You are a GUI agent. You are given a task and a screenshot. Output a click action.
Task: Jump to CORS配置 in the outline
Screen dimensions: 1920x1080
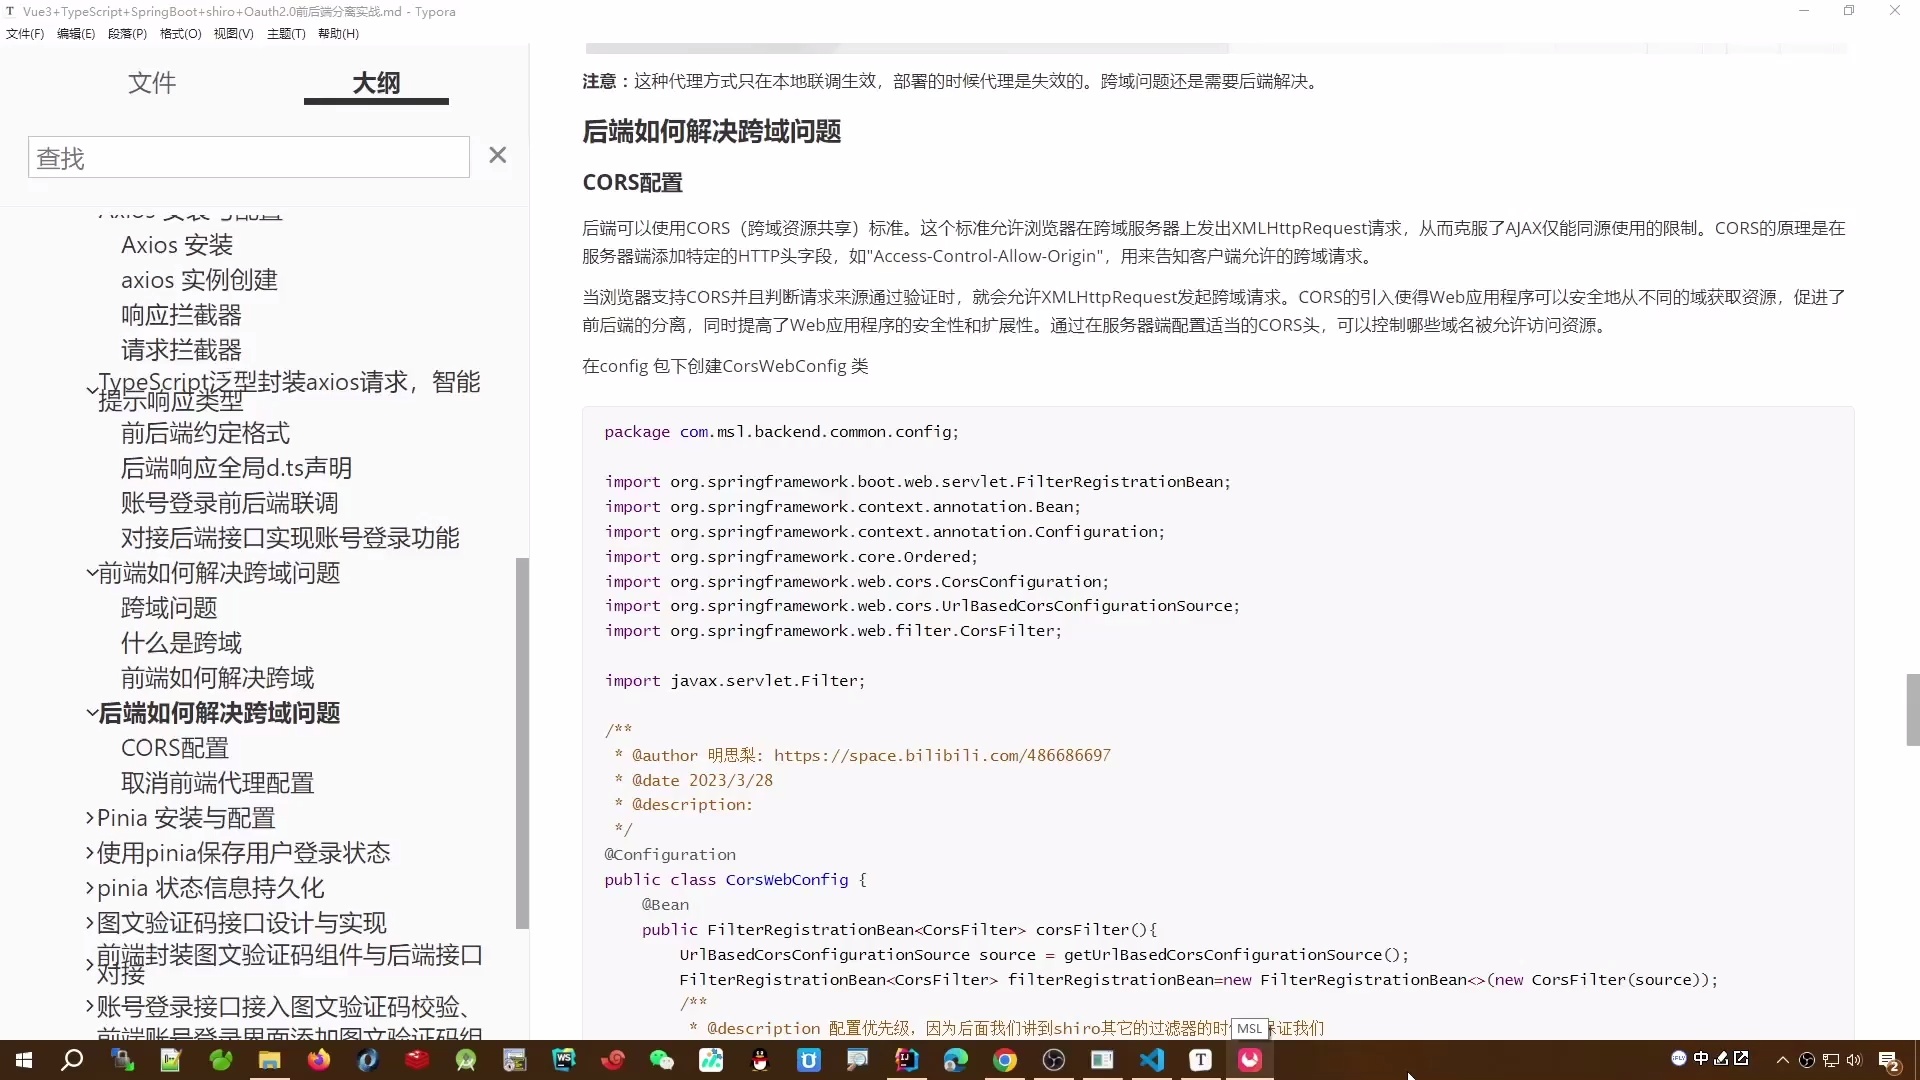[175, 747]
